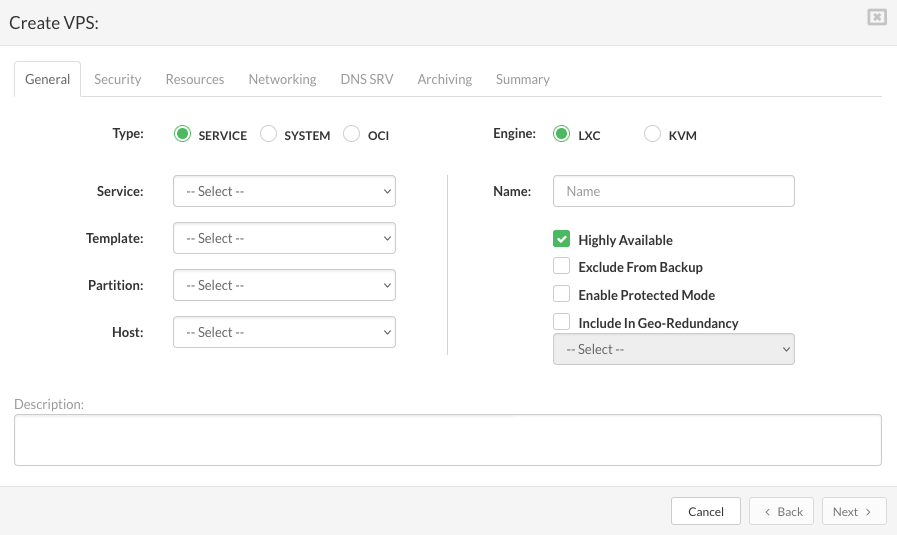897x535 pixels.
Task: Uncheck the Highly Available checkbox
Action: 561,239
